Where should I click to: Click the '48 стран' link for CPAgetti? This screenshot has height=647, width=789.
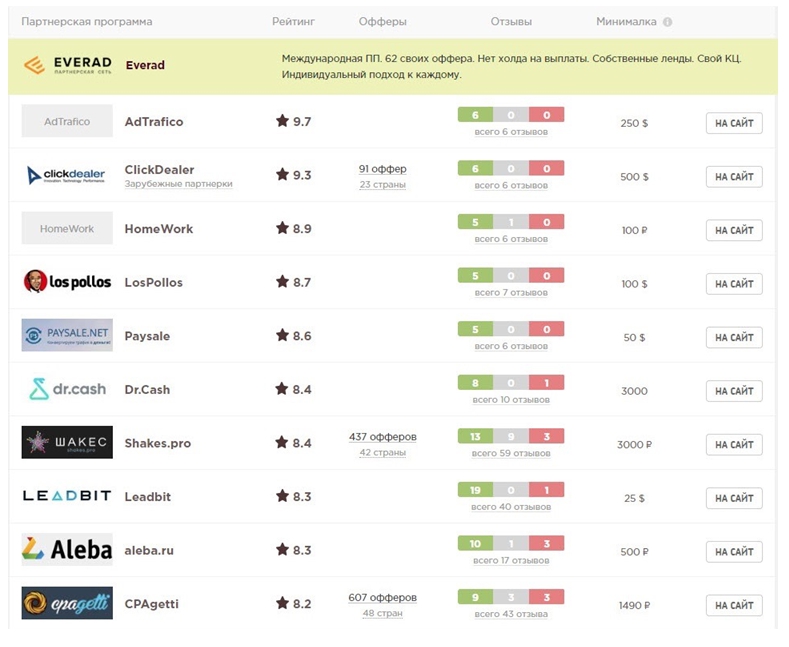point(383,613)
